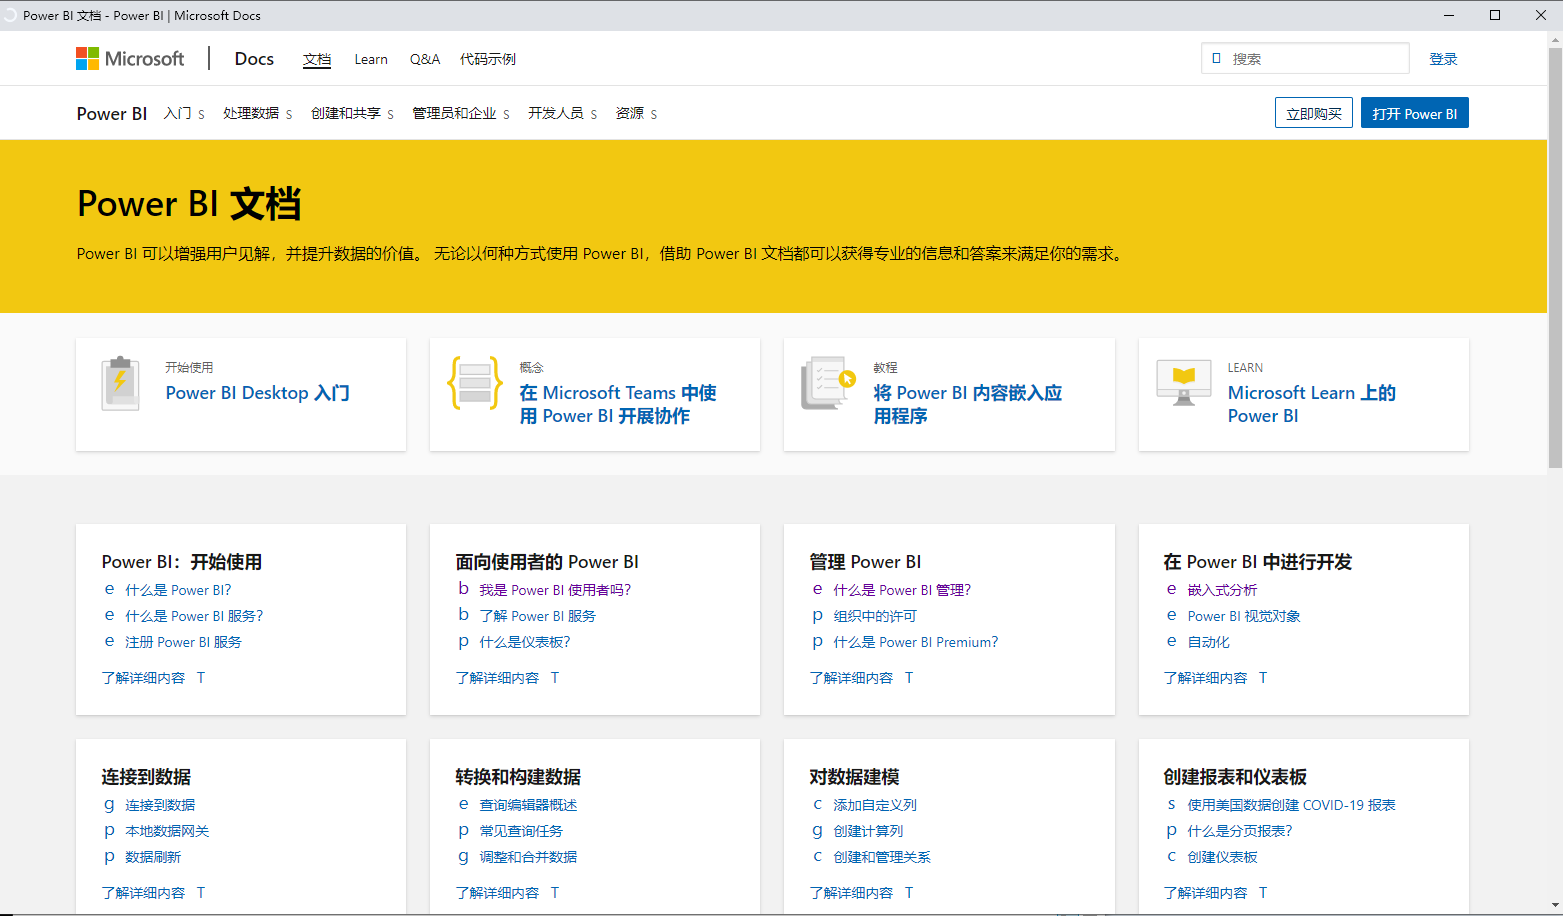Click icon beside 什么是分页报表?
This screenshot has height=916, width=1563.
click(1172, 831)
